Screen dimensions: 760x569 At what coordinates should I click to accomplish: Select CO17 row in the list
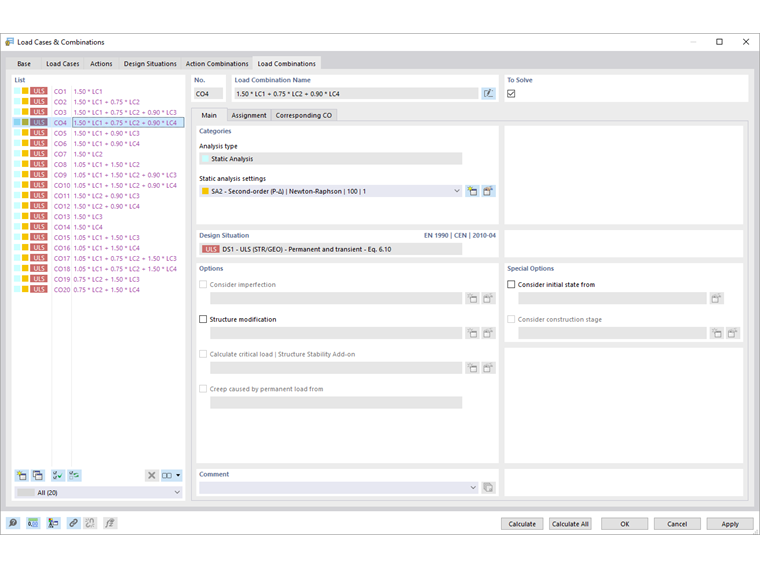click(98, 258)
